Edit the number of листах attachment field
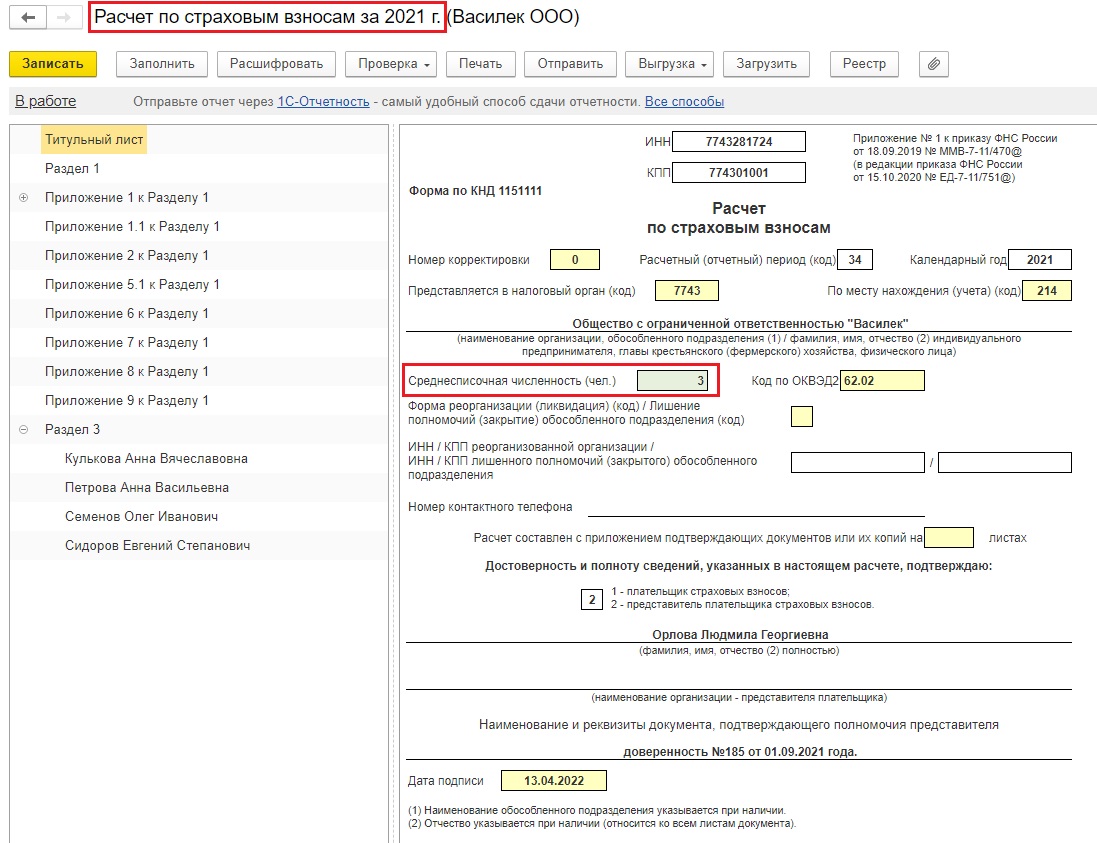The image size is (1097, 843). (949, 537)
